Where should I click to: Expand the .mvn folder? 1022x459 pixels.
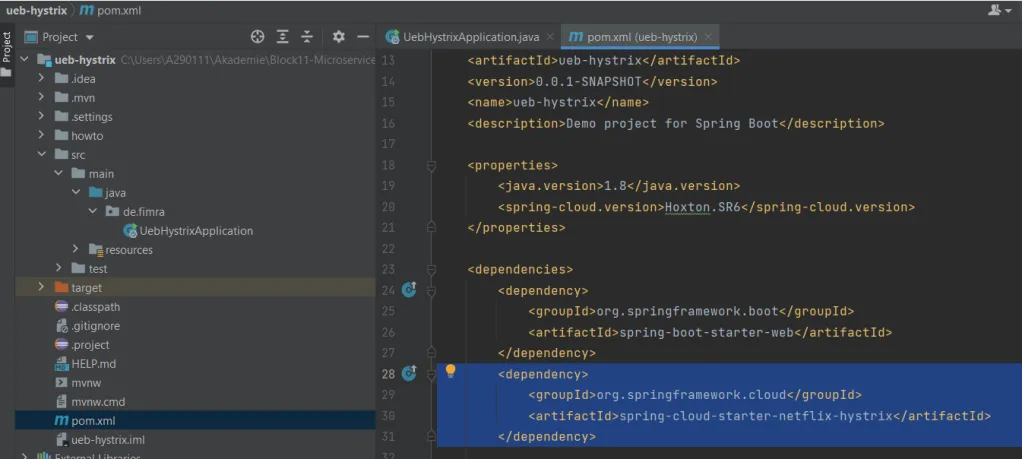click(42, 98)
